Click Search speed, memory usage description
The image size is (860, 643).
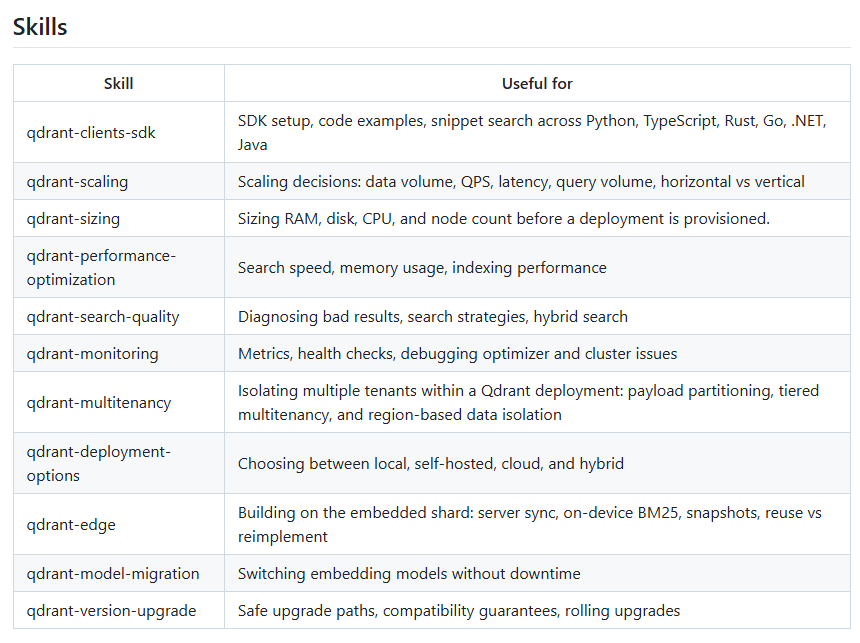pos(537,267)
